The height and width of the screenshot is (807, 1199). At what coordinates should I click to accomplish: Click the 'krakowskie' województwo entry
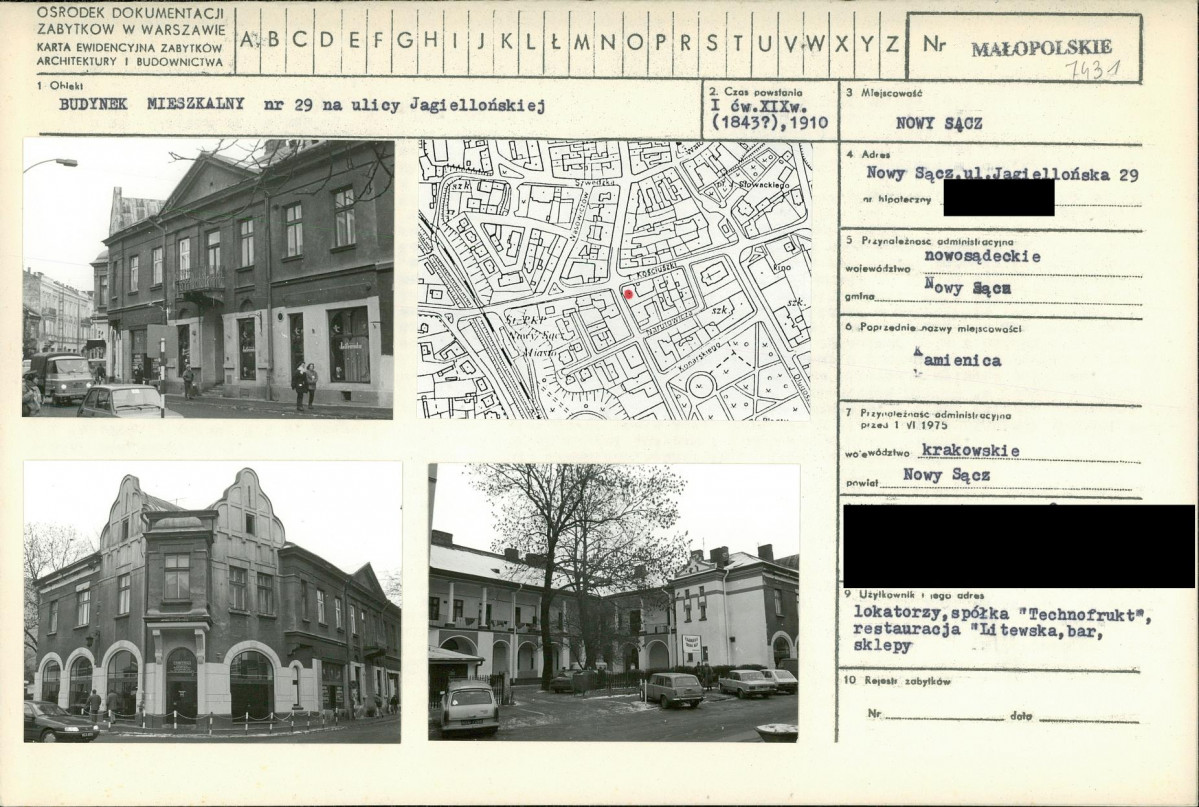(x=970, y=451)
